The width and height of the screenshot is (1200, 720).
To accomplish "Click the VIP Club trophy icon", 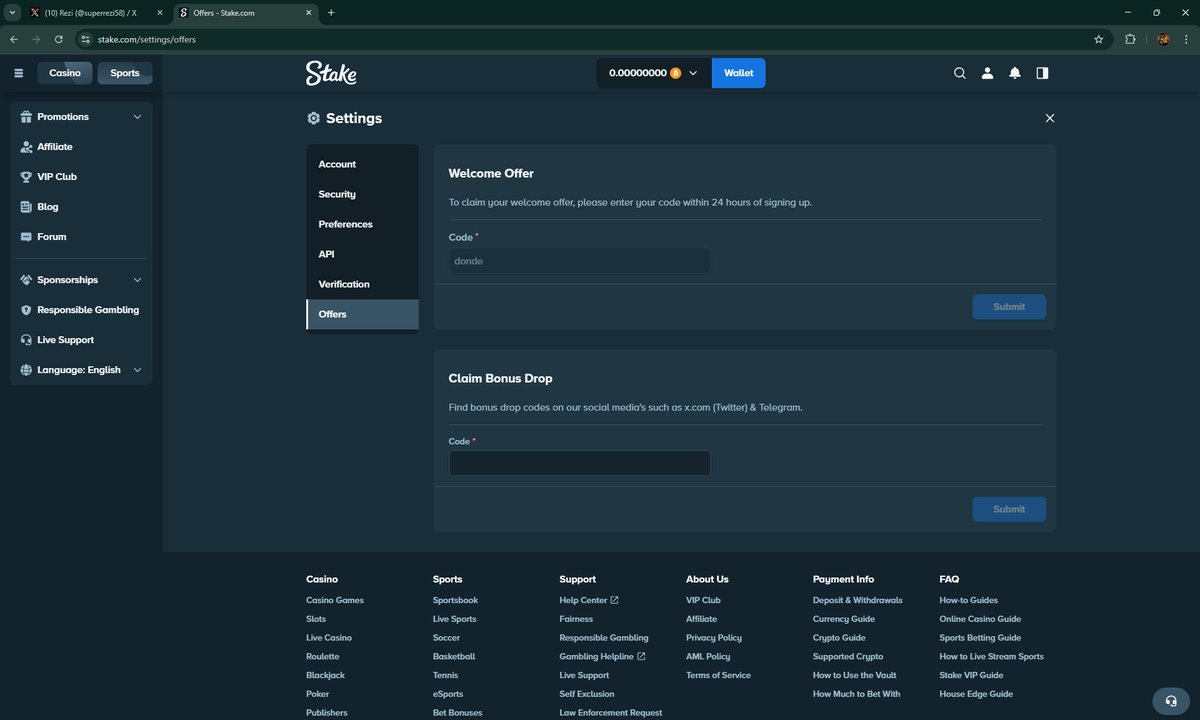I will point(27,177).
